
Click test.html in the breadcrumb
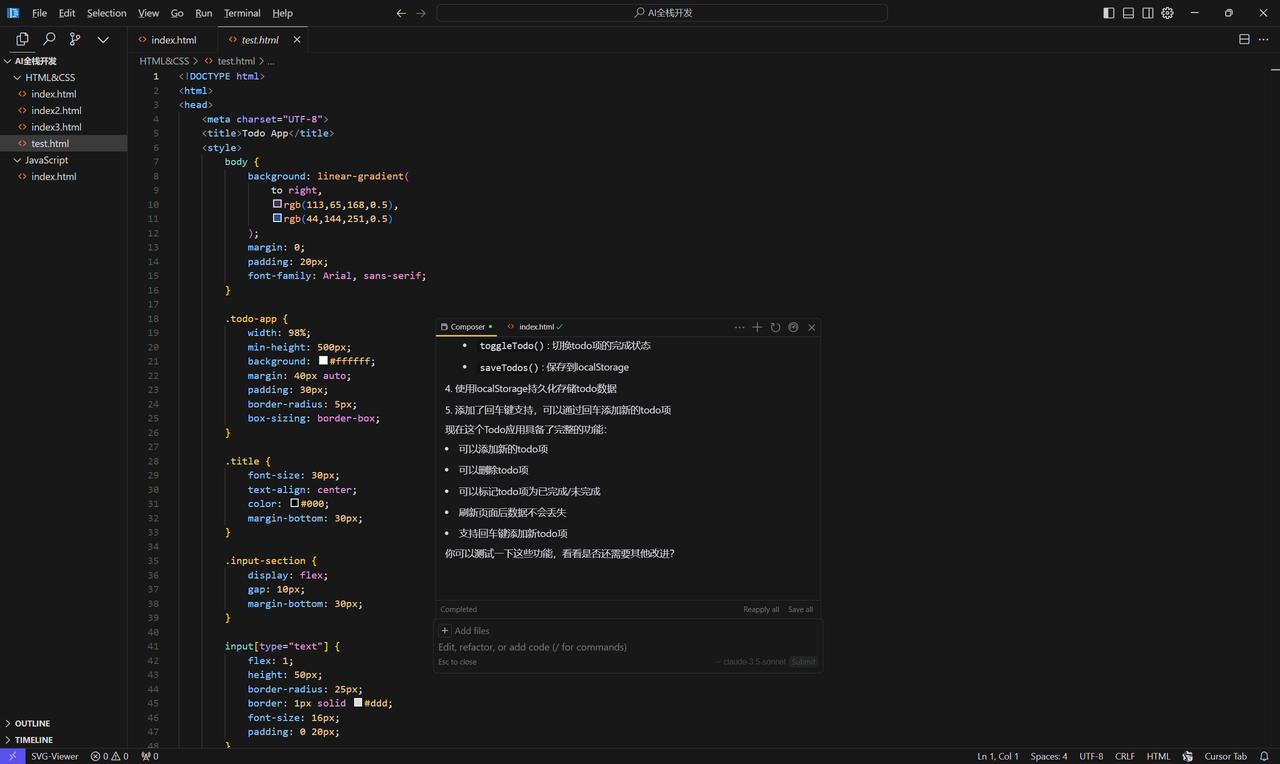236,61
